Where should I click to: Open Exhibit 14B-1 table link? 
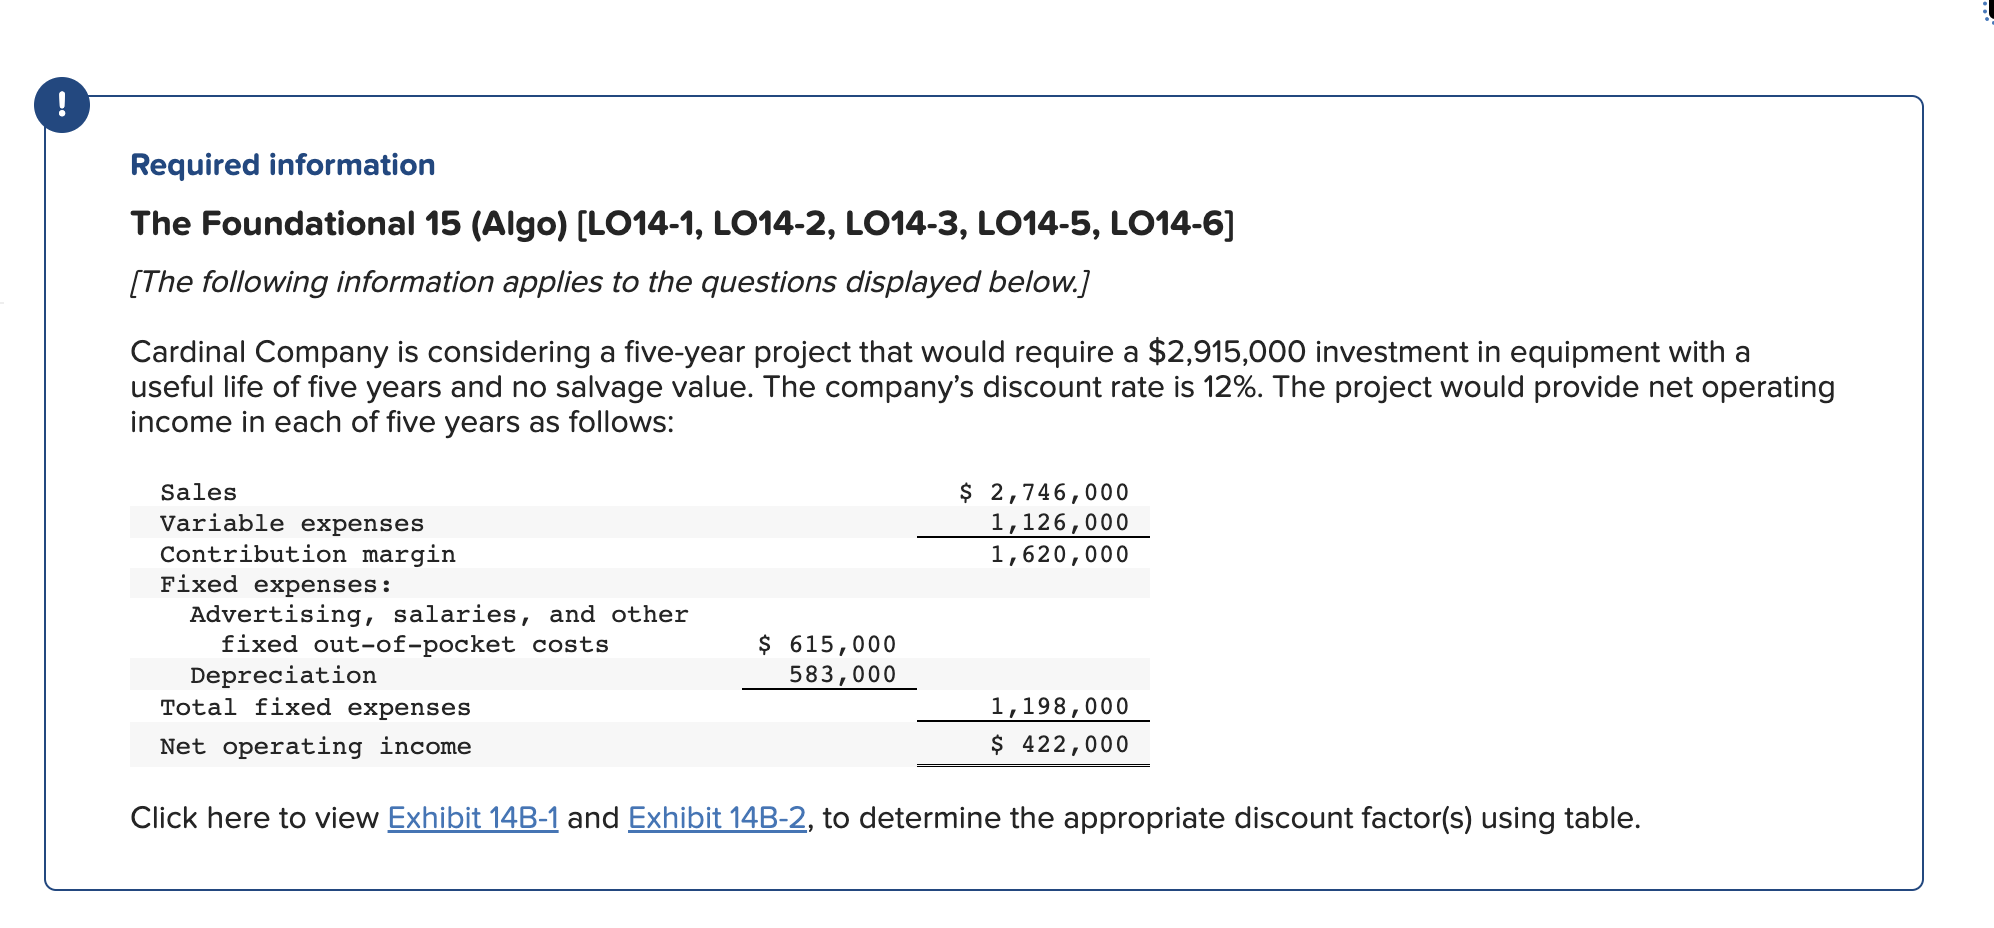[473, 817]
